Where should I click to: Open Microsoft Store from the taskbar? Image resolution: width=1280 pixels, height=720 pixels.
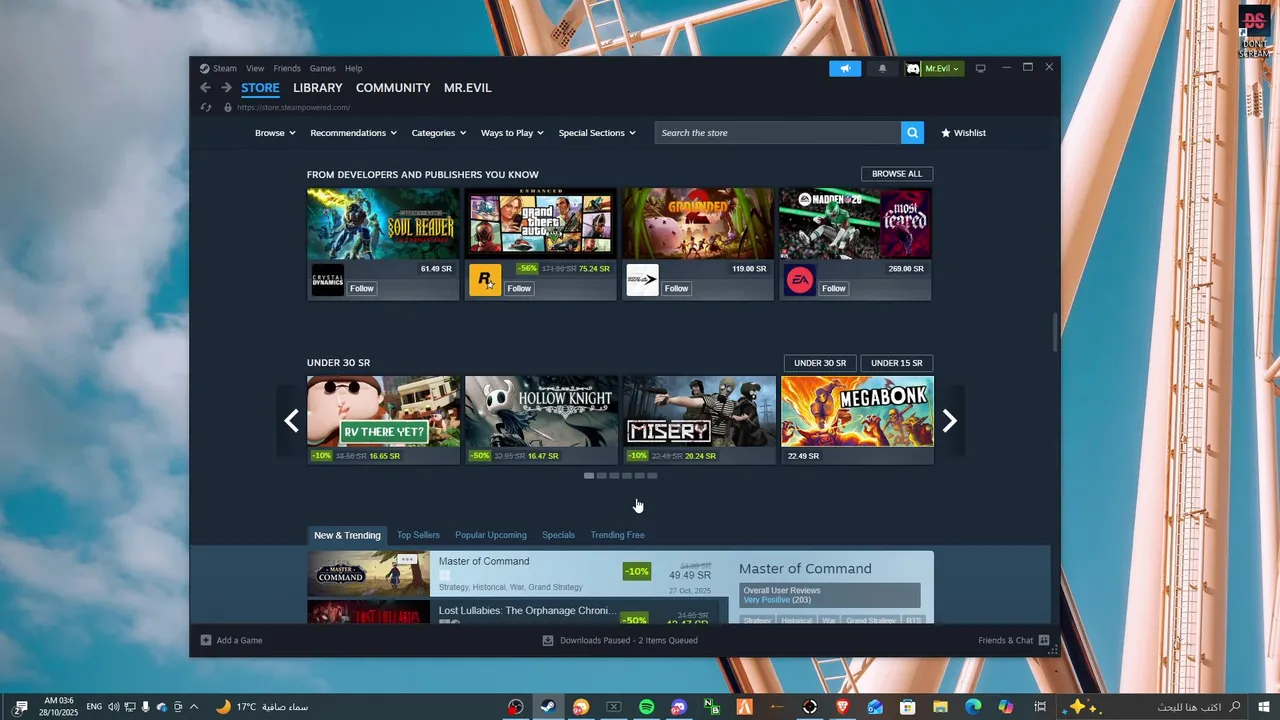[907, 707]
